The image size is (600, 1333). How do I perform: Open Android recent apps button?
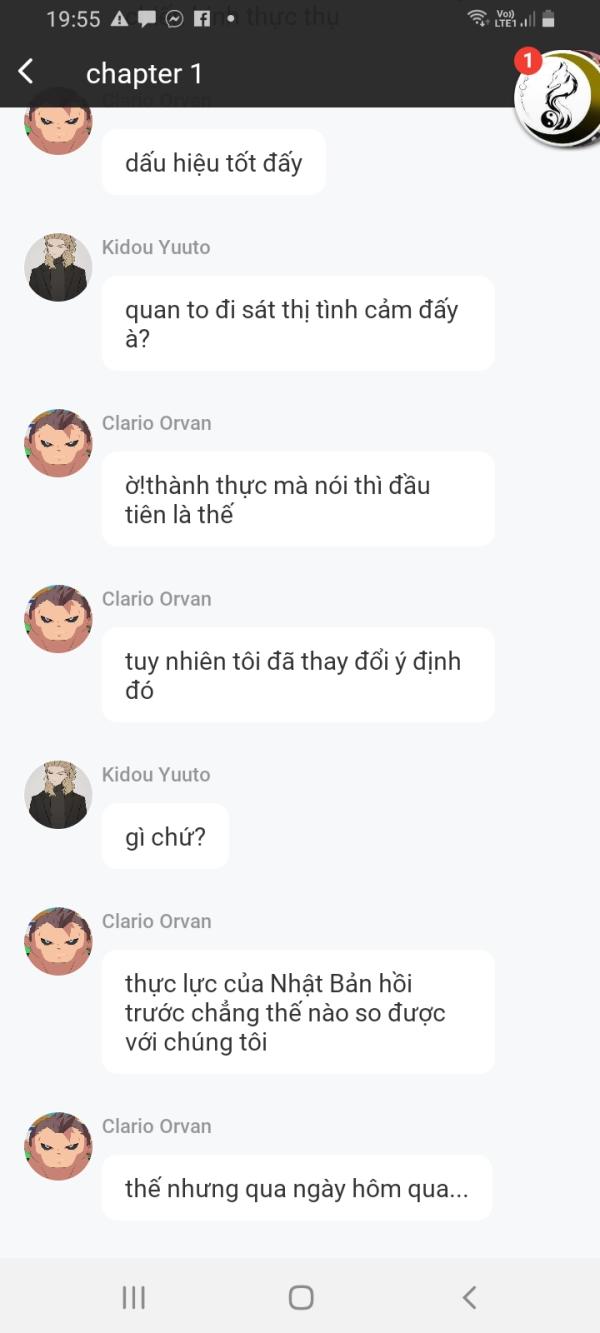133,1297
